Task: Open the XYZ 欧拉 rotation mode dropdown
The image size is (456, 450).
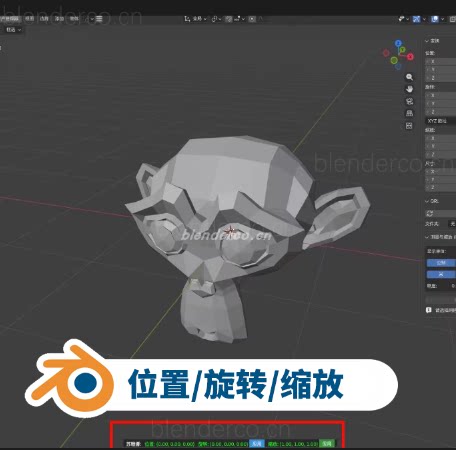Action: 441,121
